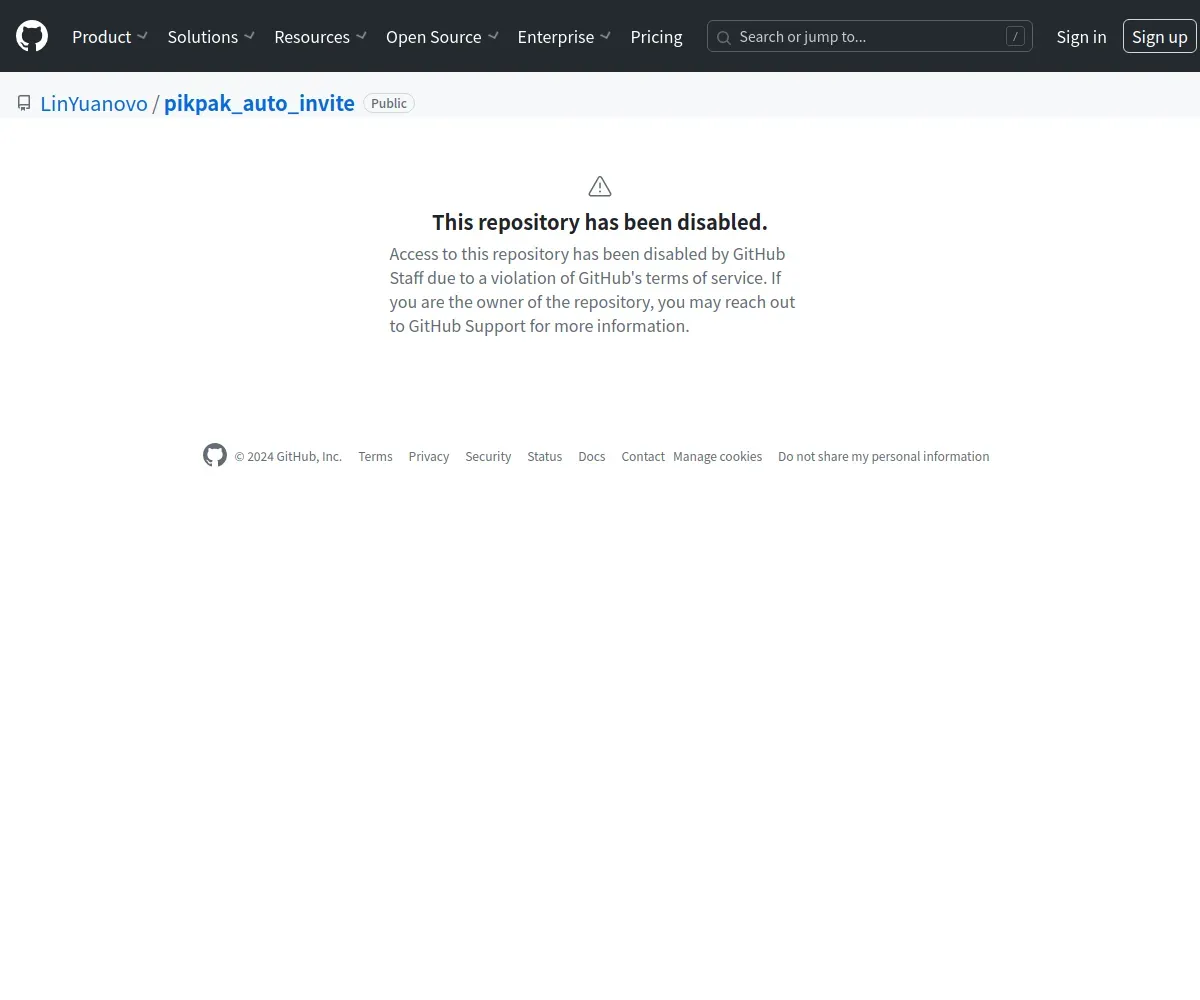Image resolution: width=1200 pixels, height=1000 pixels.
Task: Click the warning triangle icon
Action: (600, 186)
